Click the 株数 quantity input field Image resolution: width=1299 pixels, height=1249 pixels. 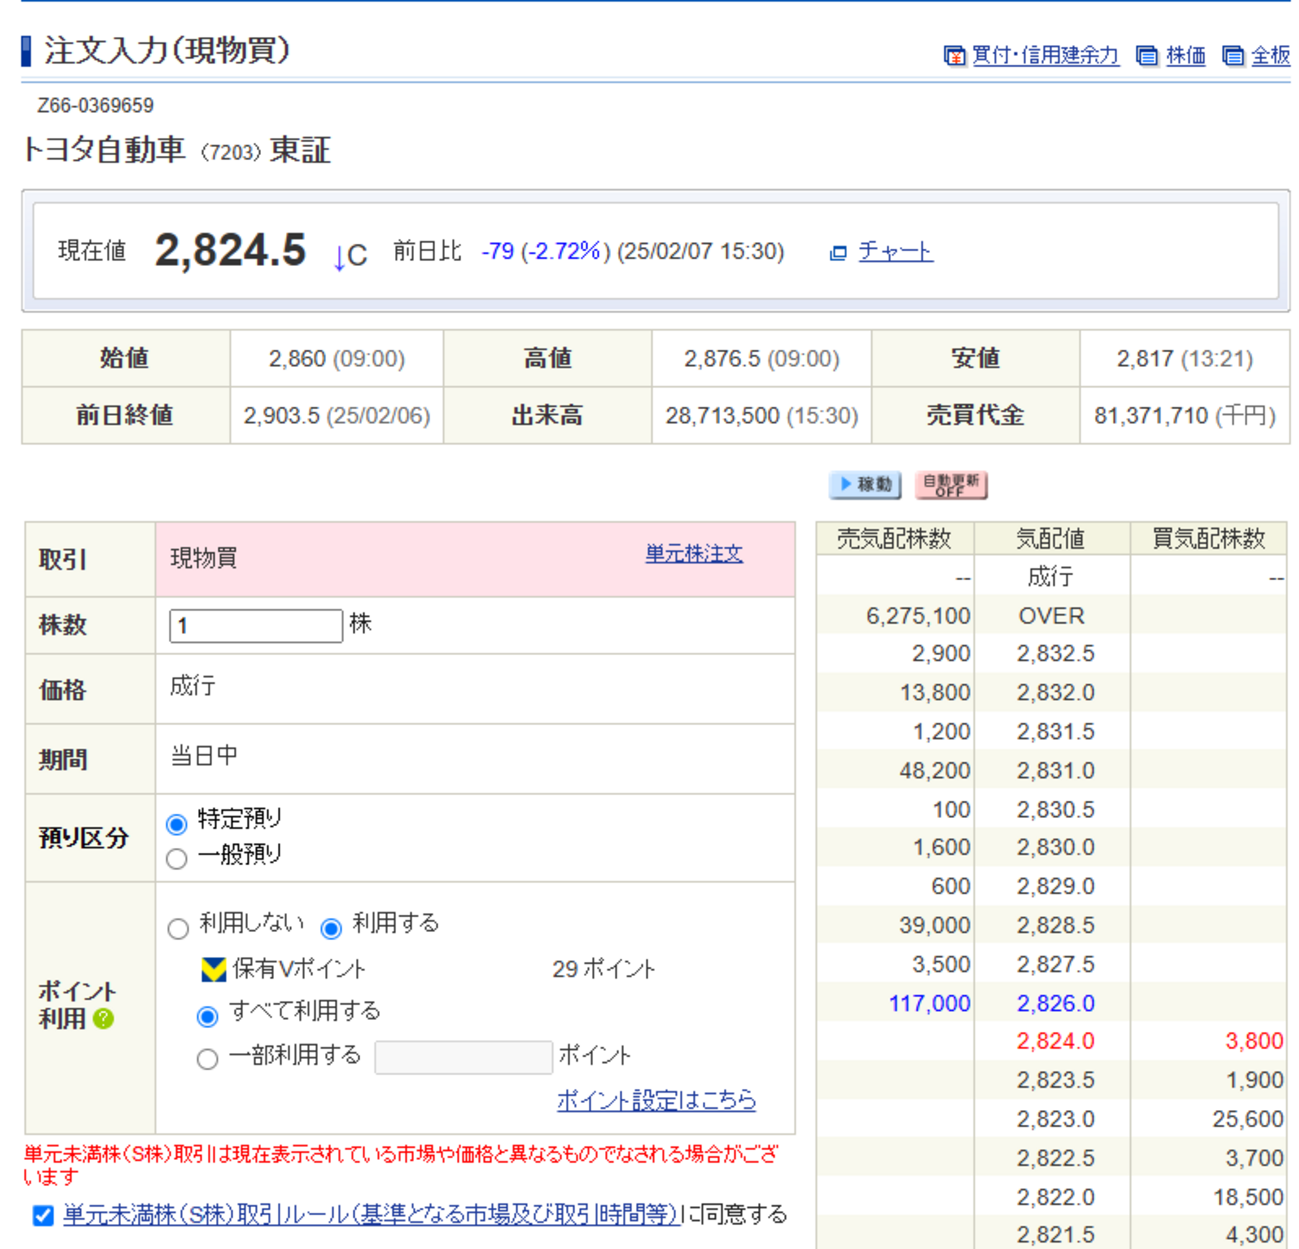[256, 626]
